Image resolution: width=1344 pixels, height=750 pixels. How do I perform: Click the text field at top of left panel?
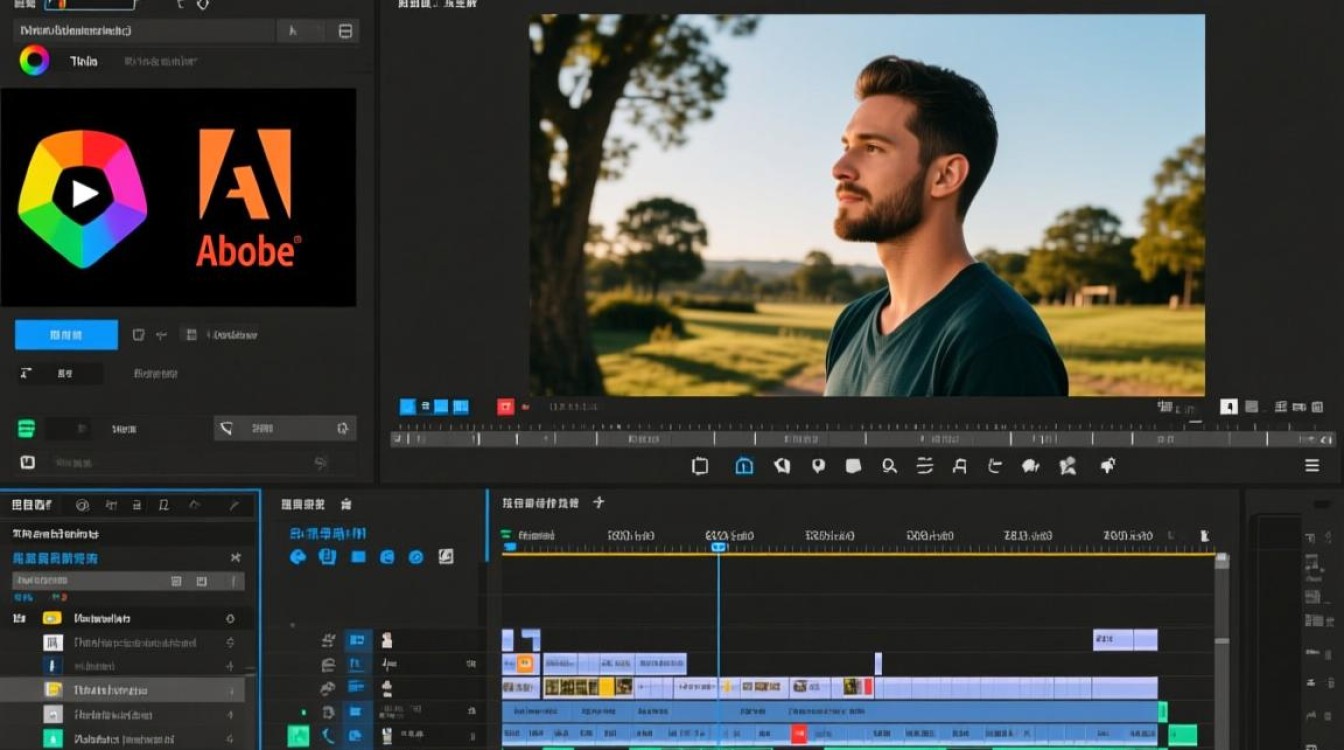pyautogui.click(x=145, y=31)
